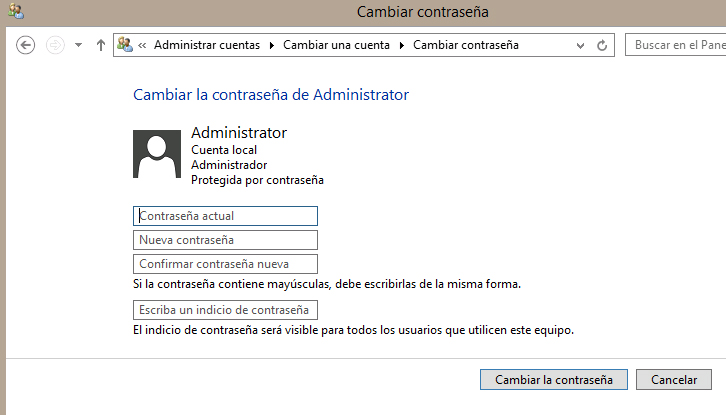Expand the double chevron before Administrar cuentas
The height and width of the screenshot is (415, 726).
[143, 45]
